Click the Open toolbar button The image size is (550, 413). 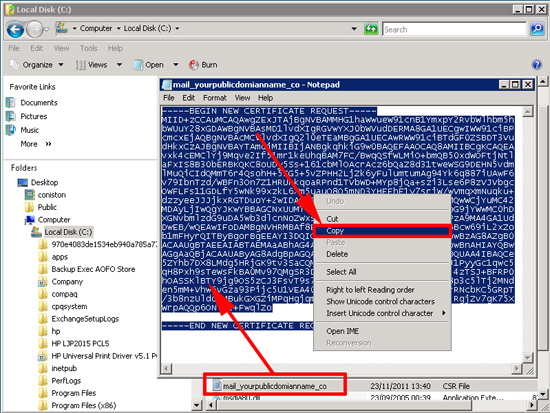click(x=149, y=65)
